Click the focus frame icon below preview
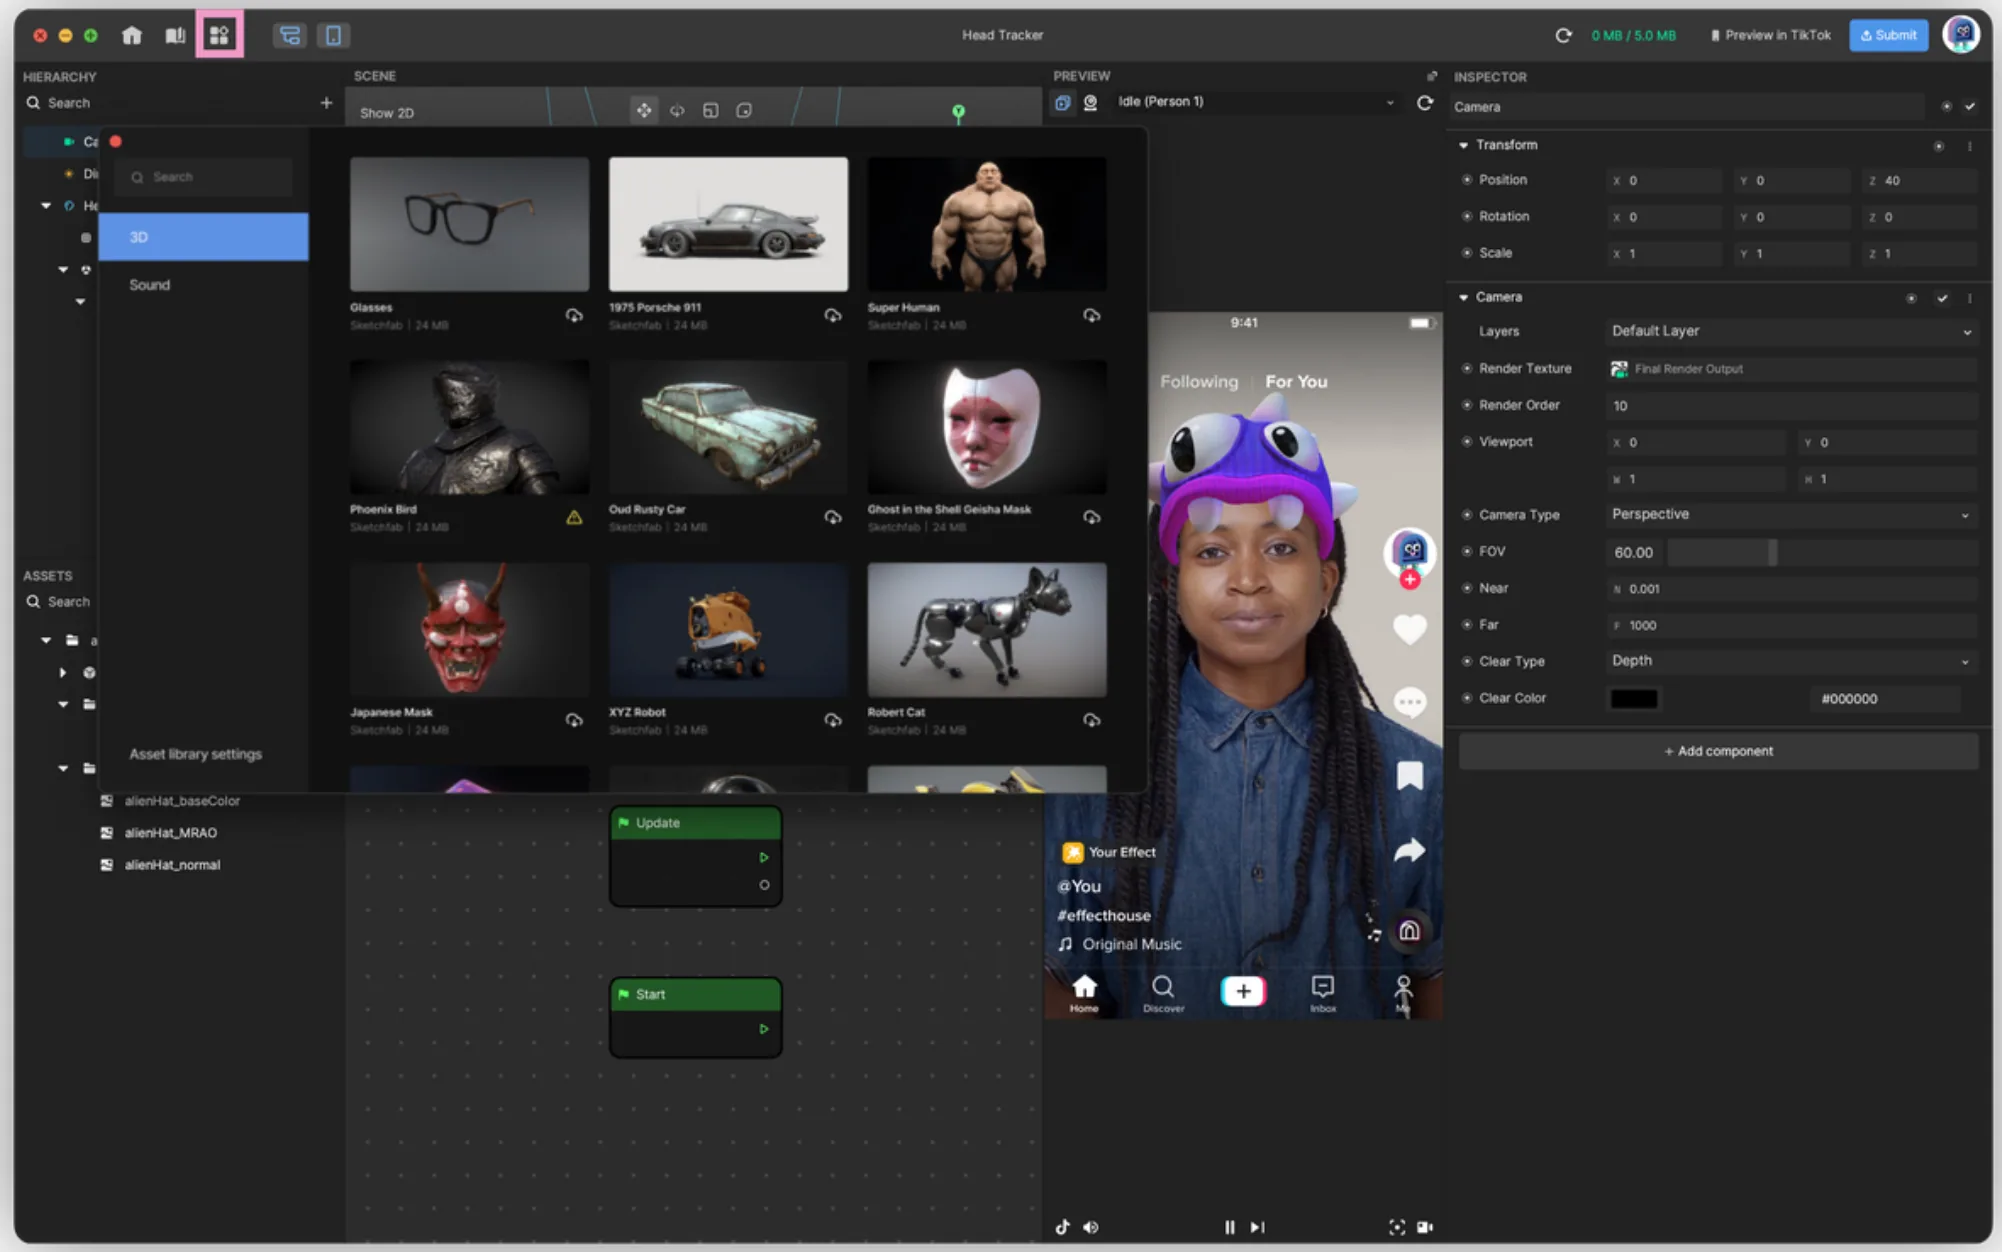This screenshot has width=2002, height=1252. click(x=1397, y=1227)
